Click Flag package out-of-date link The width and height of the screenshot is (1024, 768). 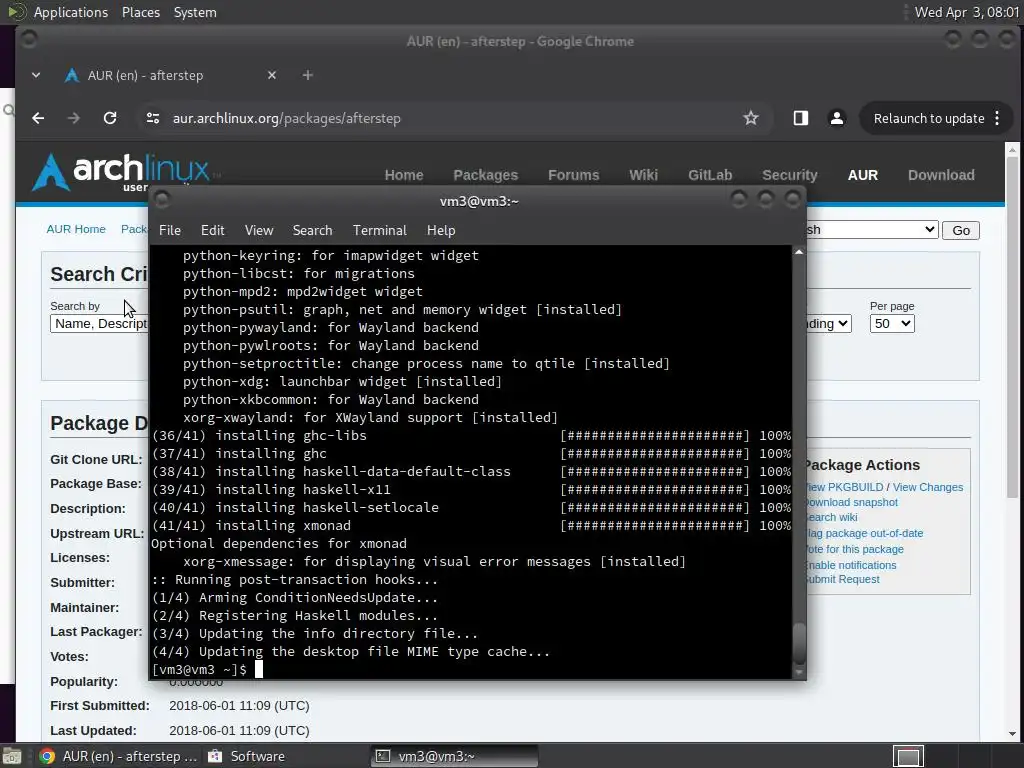pos(865,534)
